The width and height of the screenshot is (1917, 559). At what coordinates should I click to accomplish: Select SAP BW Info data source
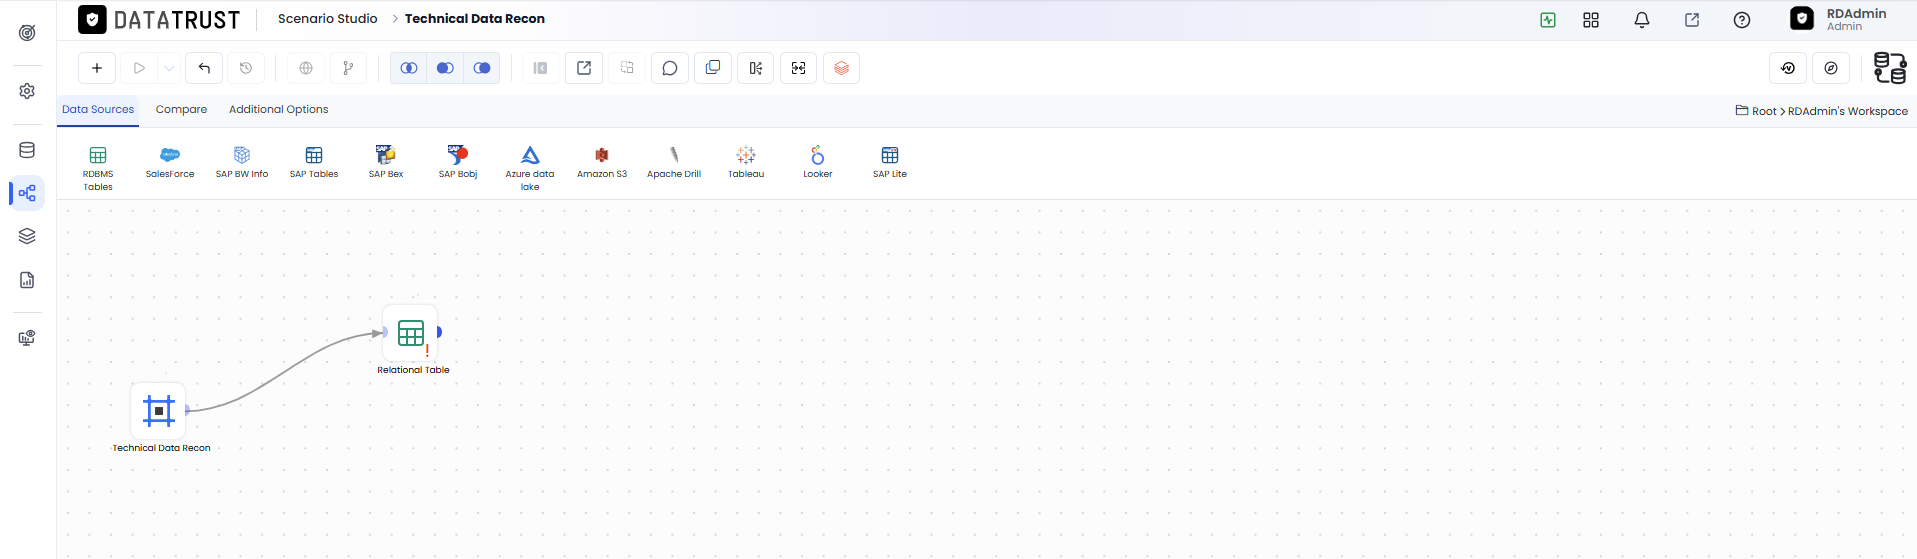[x=242, y=162]
